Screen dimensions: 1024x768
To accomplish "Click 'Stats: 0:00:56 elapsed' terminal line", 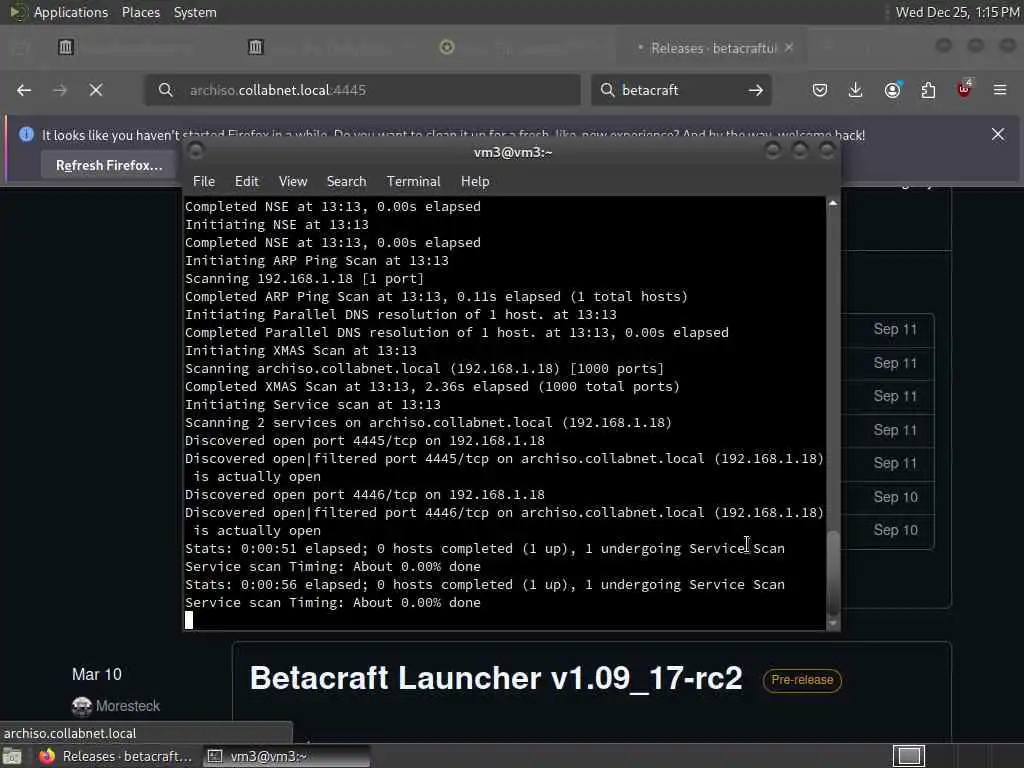I will click(485, 584).
